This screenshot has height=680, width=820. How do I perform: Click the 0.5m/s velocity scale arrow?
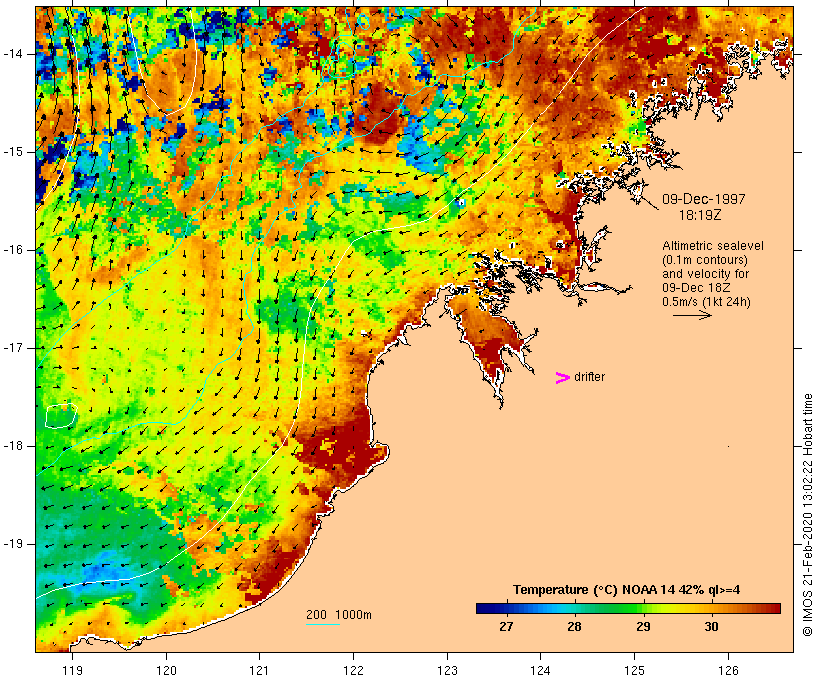click(x=692, y=315)
